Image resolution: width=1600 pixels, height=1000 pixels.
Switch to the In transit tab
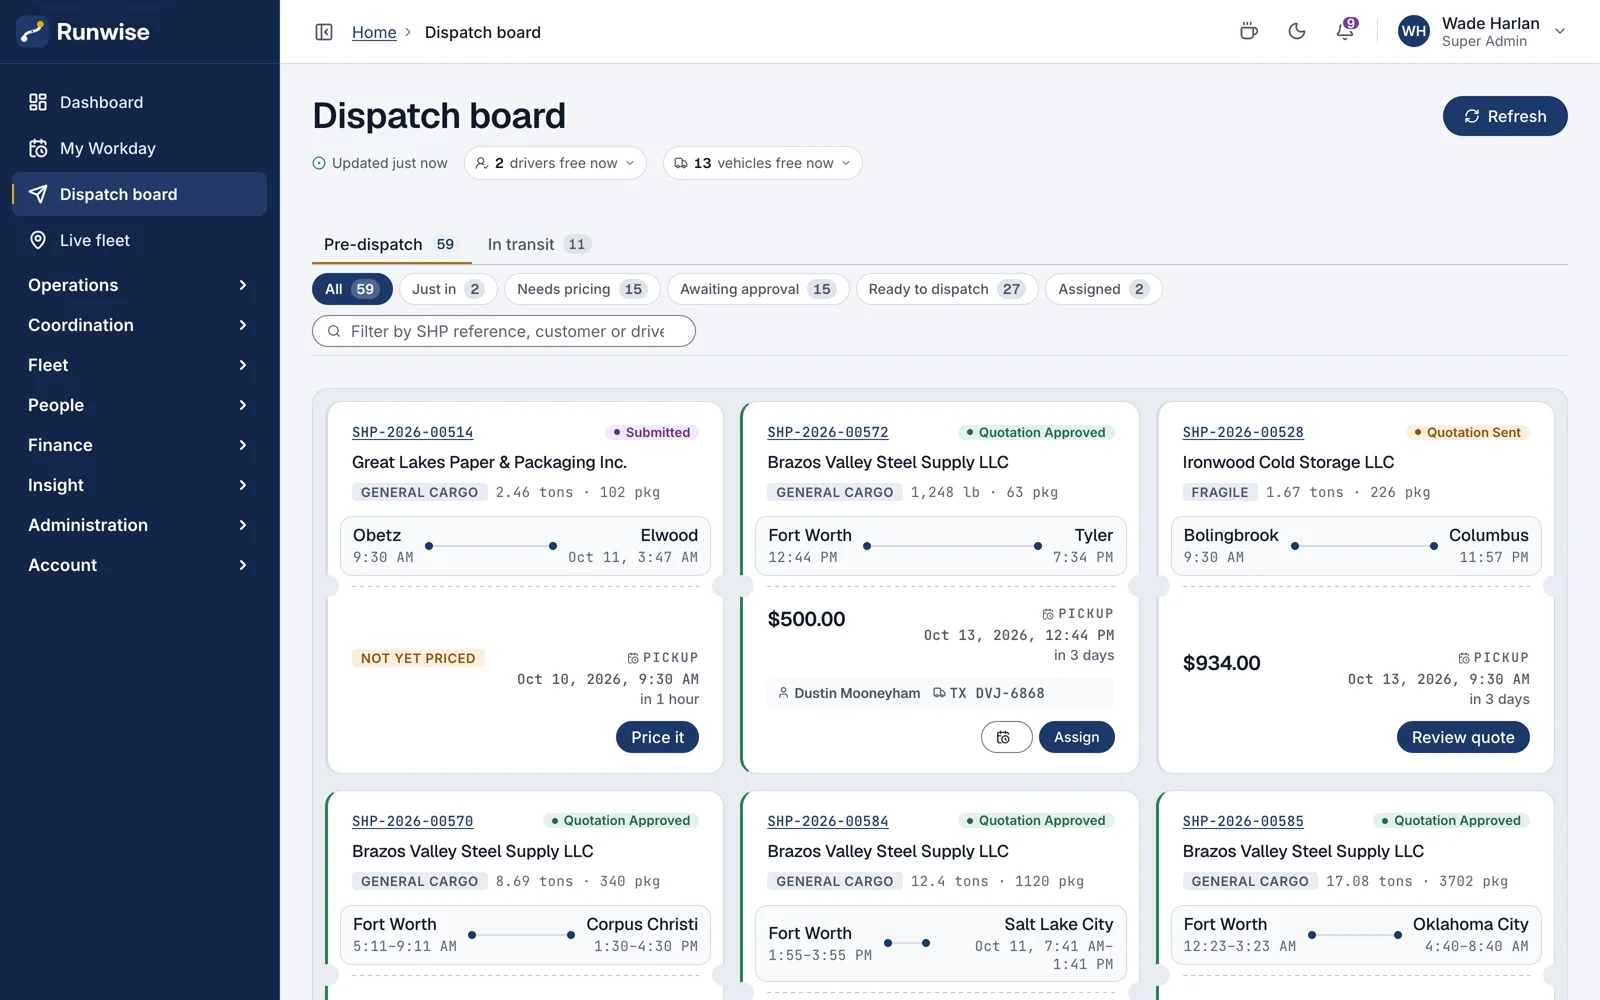pos(538,244)
